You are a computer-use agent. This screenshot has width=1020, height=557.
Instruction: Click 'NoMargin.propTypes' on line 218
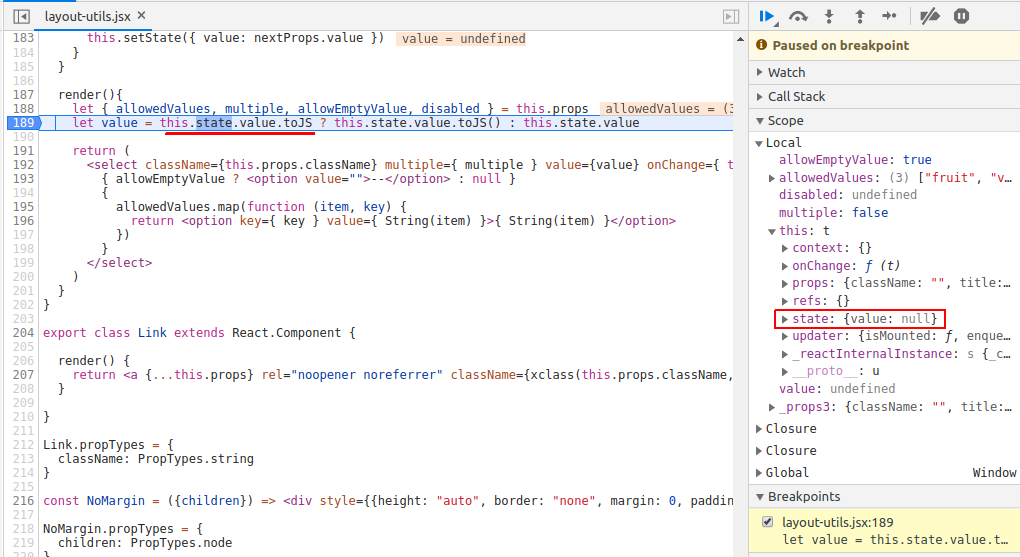pos(108,528)
